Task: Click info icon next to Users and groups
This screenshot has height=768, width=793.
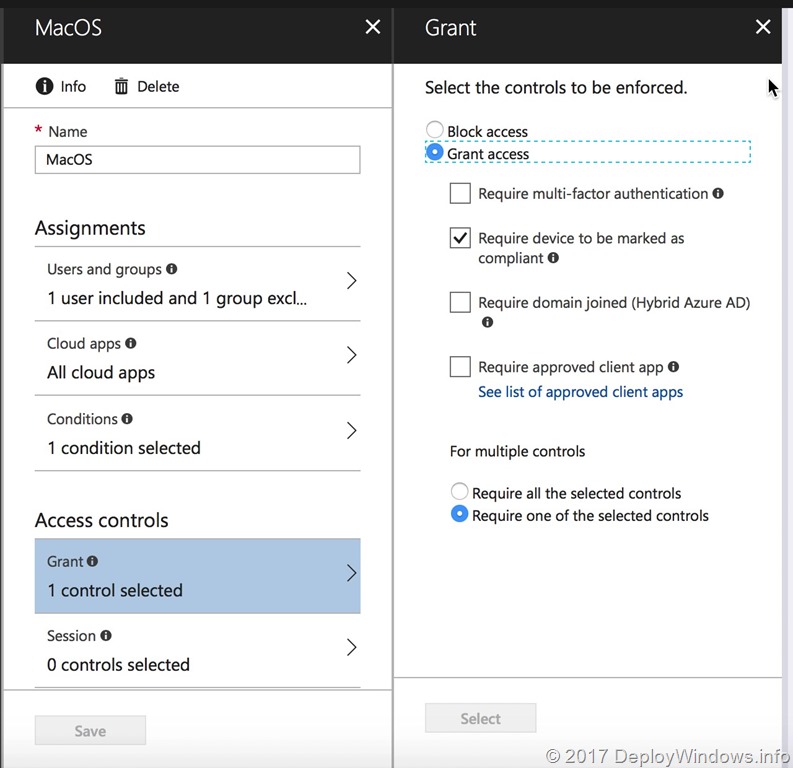Action: 171,269
